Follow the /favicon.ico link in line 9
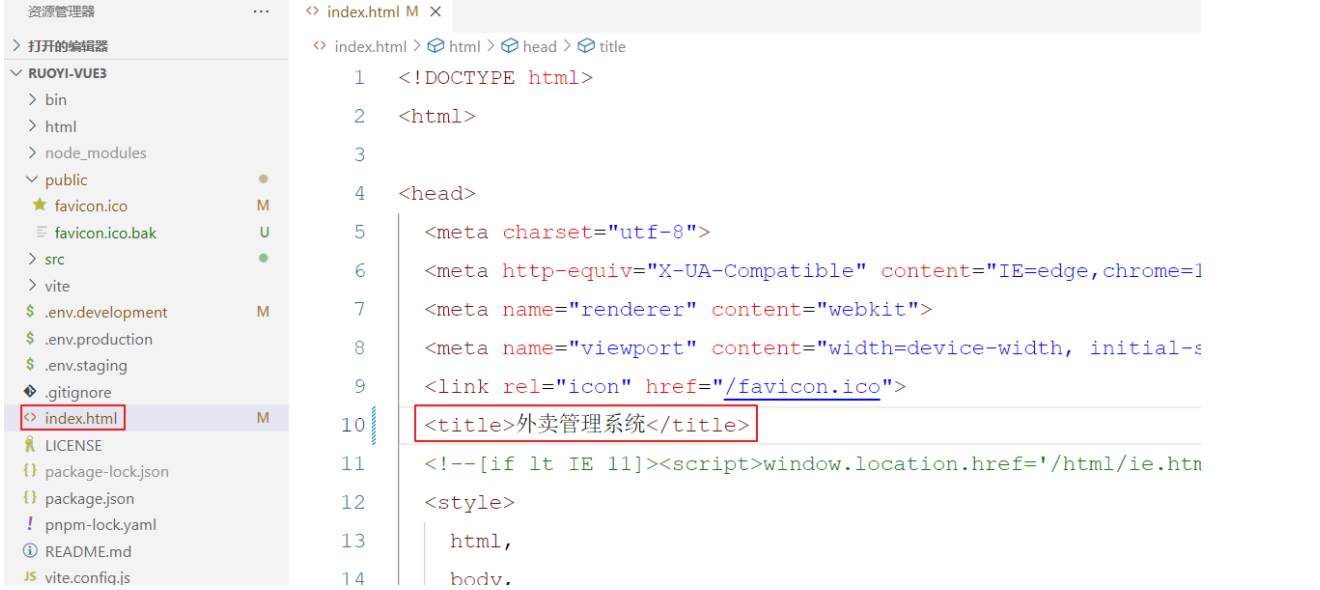1320x590 pixels. pyautogui.click(x=803, y=386)
